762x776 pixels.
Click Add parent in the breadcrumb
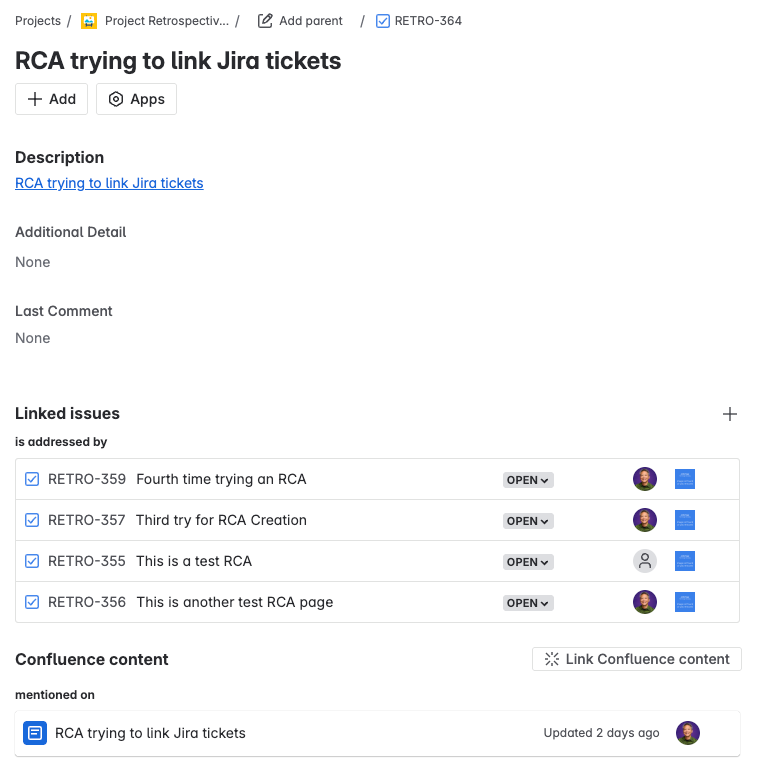click(x=300, y=21)
